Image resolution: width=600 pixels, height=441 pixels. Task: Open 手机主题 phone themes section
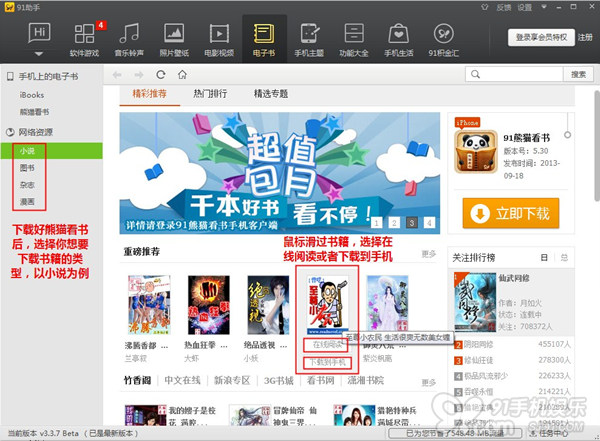point(309,39)
